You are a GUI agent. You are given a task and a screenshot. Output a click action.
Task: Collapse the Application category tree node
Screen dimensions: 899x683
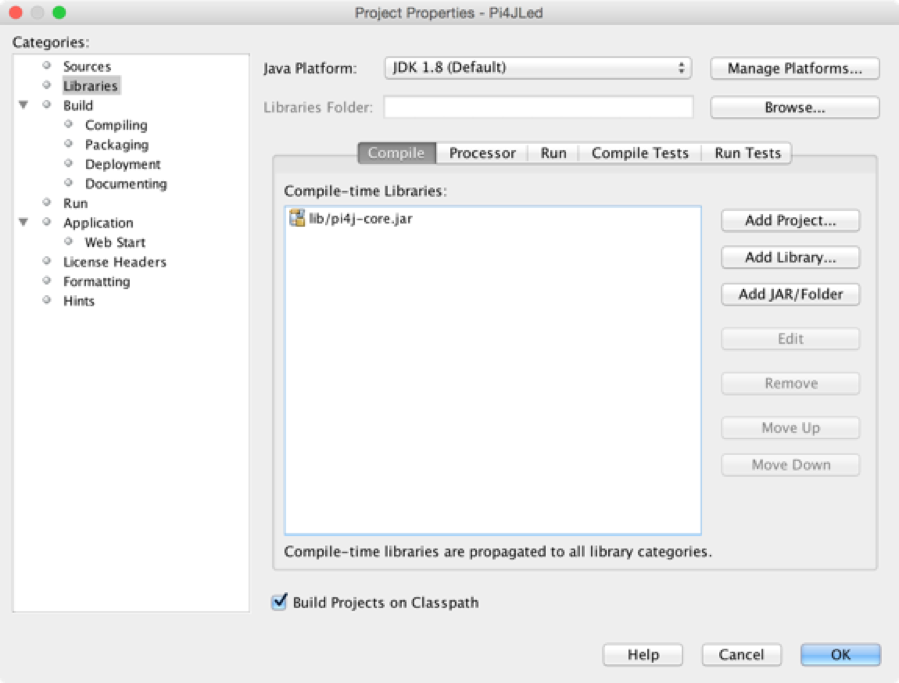pyautogui.click(x=24, y=222)
